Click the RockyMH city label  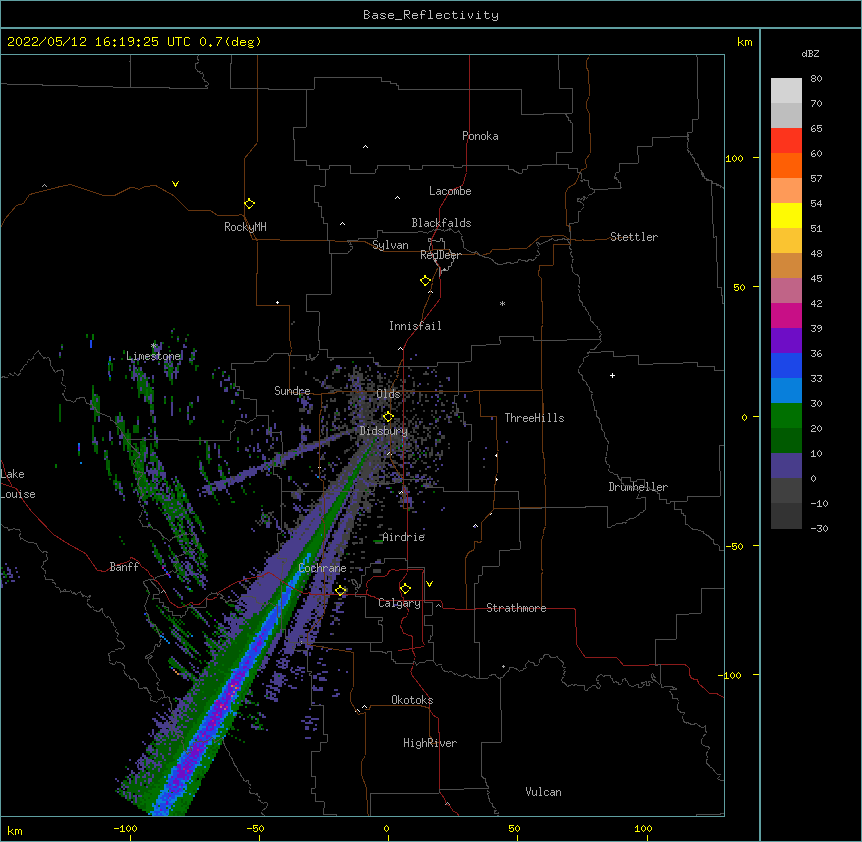(245, 227)
